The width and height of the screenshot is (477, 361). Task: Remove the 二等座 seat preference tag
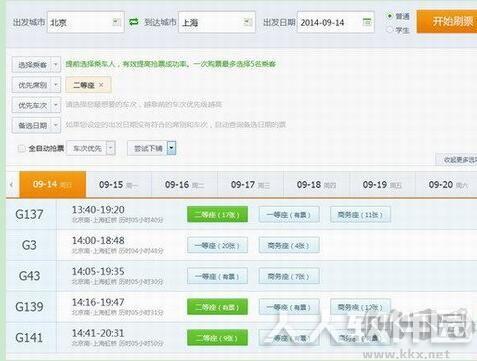(x=101, y=85)
